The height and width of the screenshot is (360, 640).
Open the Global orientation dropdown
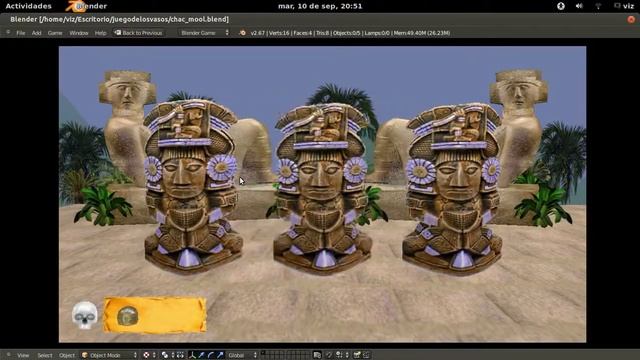242,355
